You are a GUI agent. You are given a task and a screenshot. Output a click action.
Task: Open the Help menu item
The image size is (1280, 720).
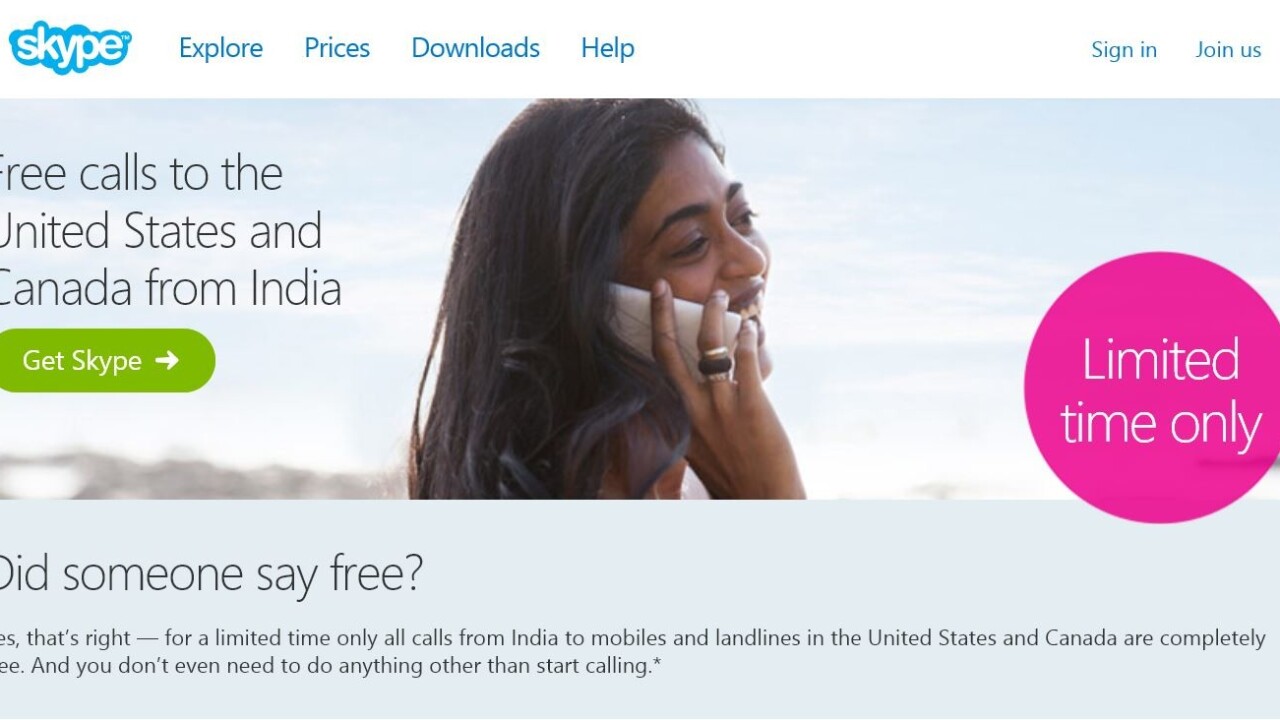tap(607, 48)
